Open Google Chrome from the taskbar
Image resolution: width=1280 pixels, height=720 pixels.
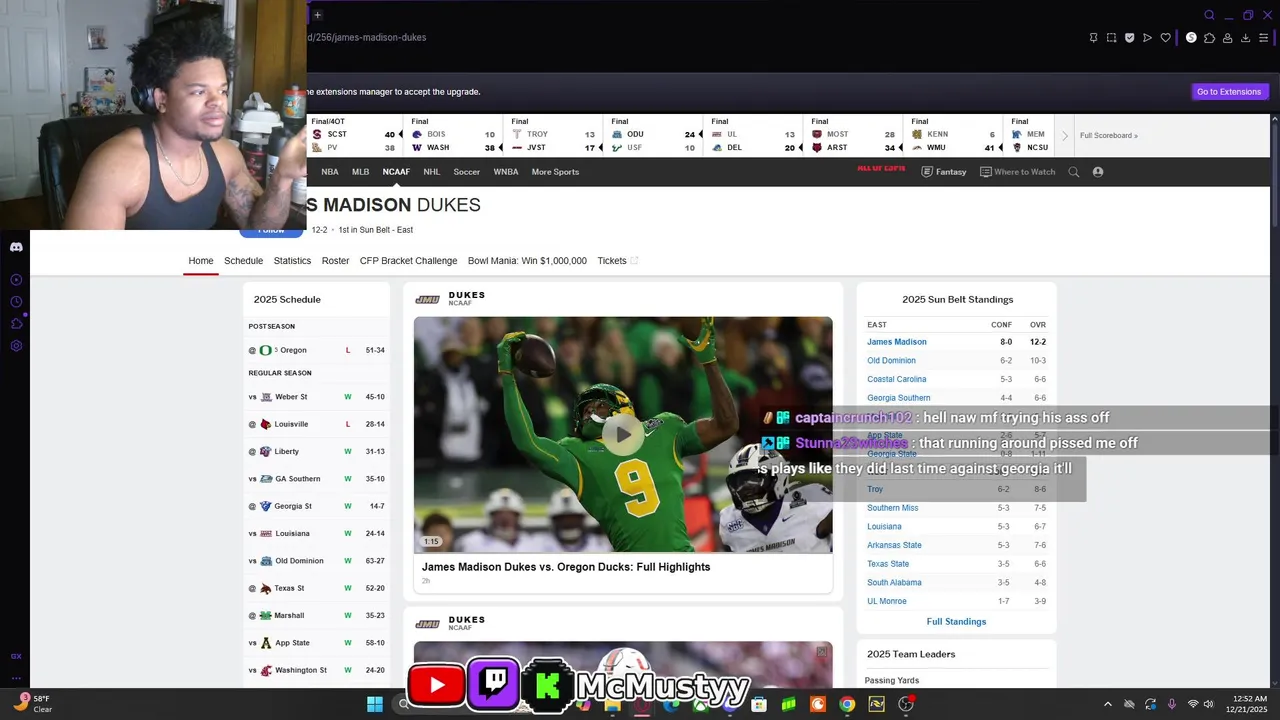[x=847, y=704]
